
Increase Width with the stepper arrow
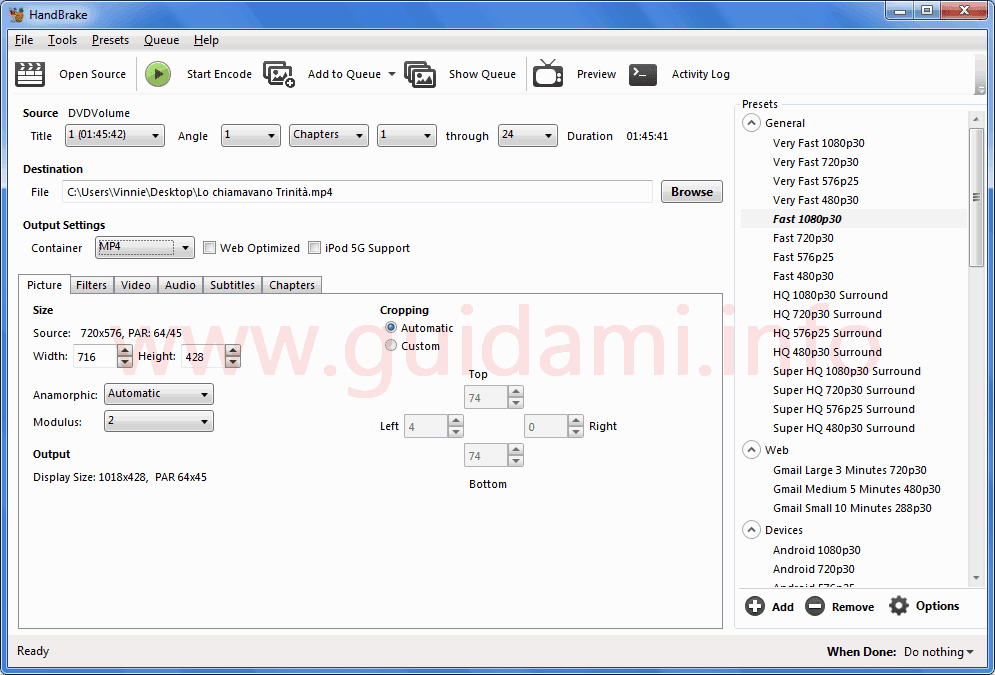pos(124,350)
